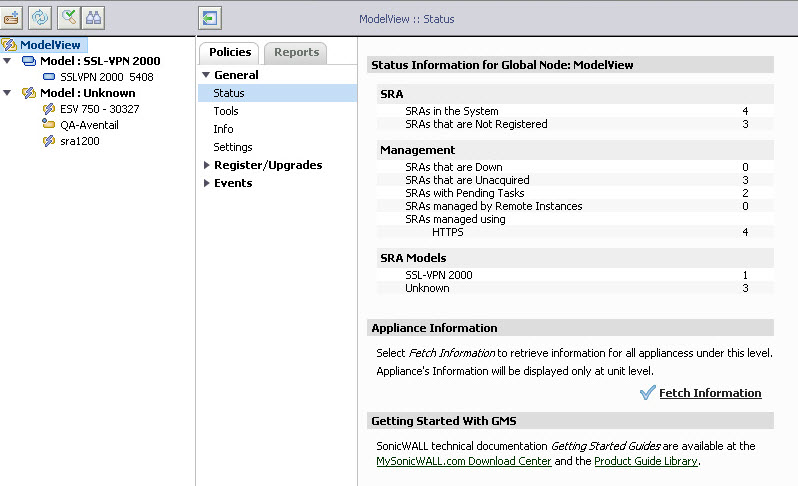The image size is (798, 486).
Task: Collapse the General section arrow
Action: [206, 75]
